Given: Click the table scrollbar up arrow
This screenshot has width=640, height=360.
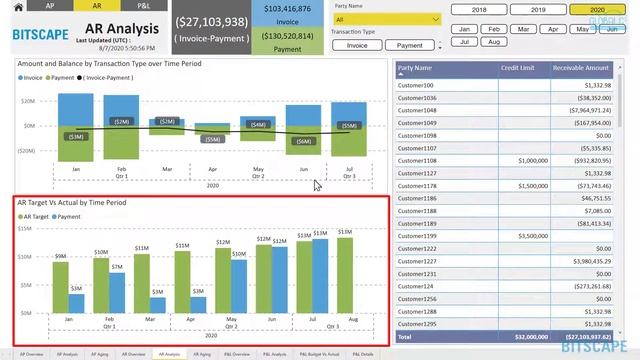Looking at the screenshot, I should [620, 67].
